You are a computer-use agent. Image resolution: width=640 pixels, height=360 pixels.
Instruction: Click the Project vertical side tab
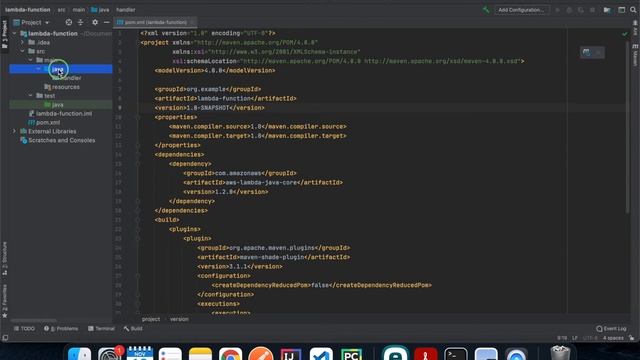[4, 34]
